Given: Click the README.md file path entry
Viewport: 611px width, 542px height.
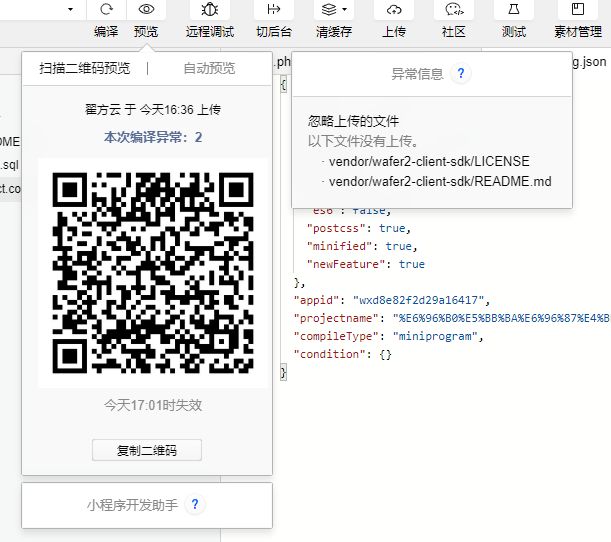Looking at the screenshot, I should [440, 182].
